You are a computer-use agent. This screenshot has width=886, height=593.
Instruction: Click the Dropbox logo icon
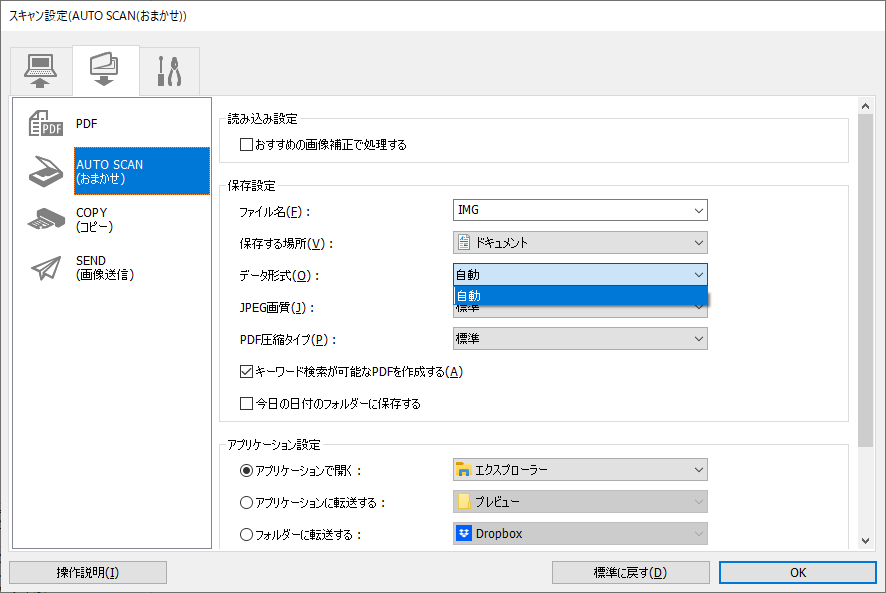464,533
